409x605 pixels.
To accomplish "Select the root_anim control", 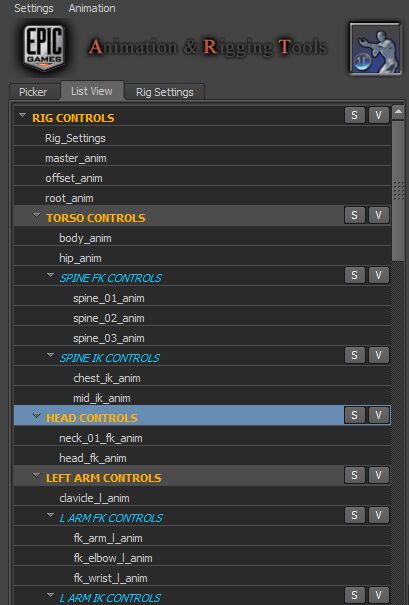I will tap(202, 198).
